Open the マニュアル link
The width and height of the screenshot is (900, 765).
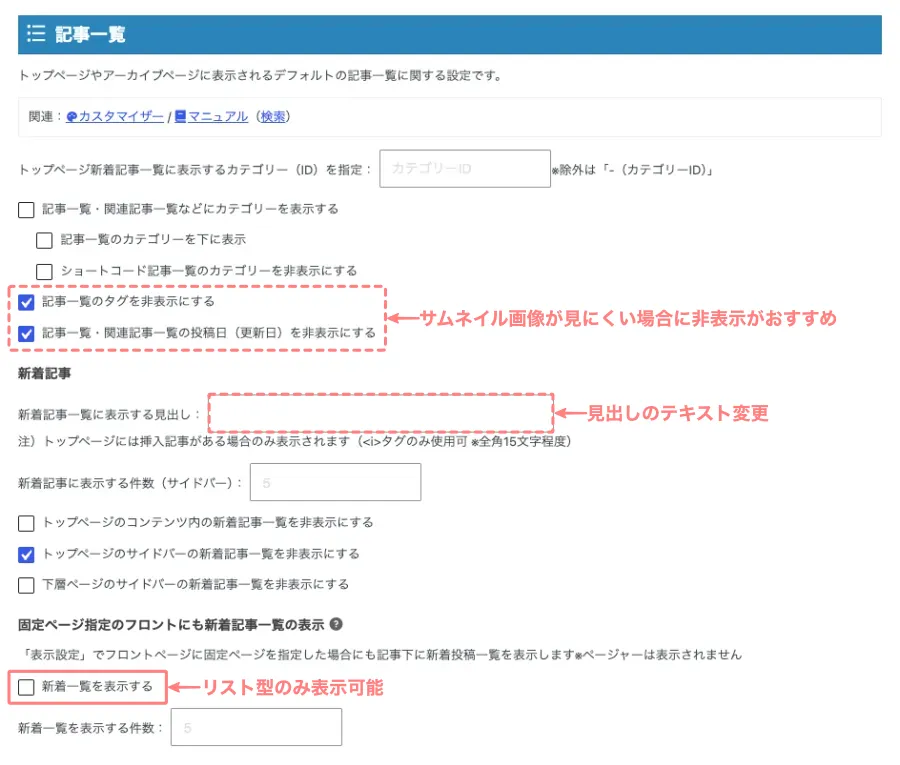coord(218,117)
